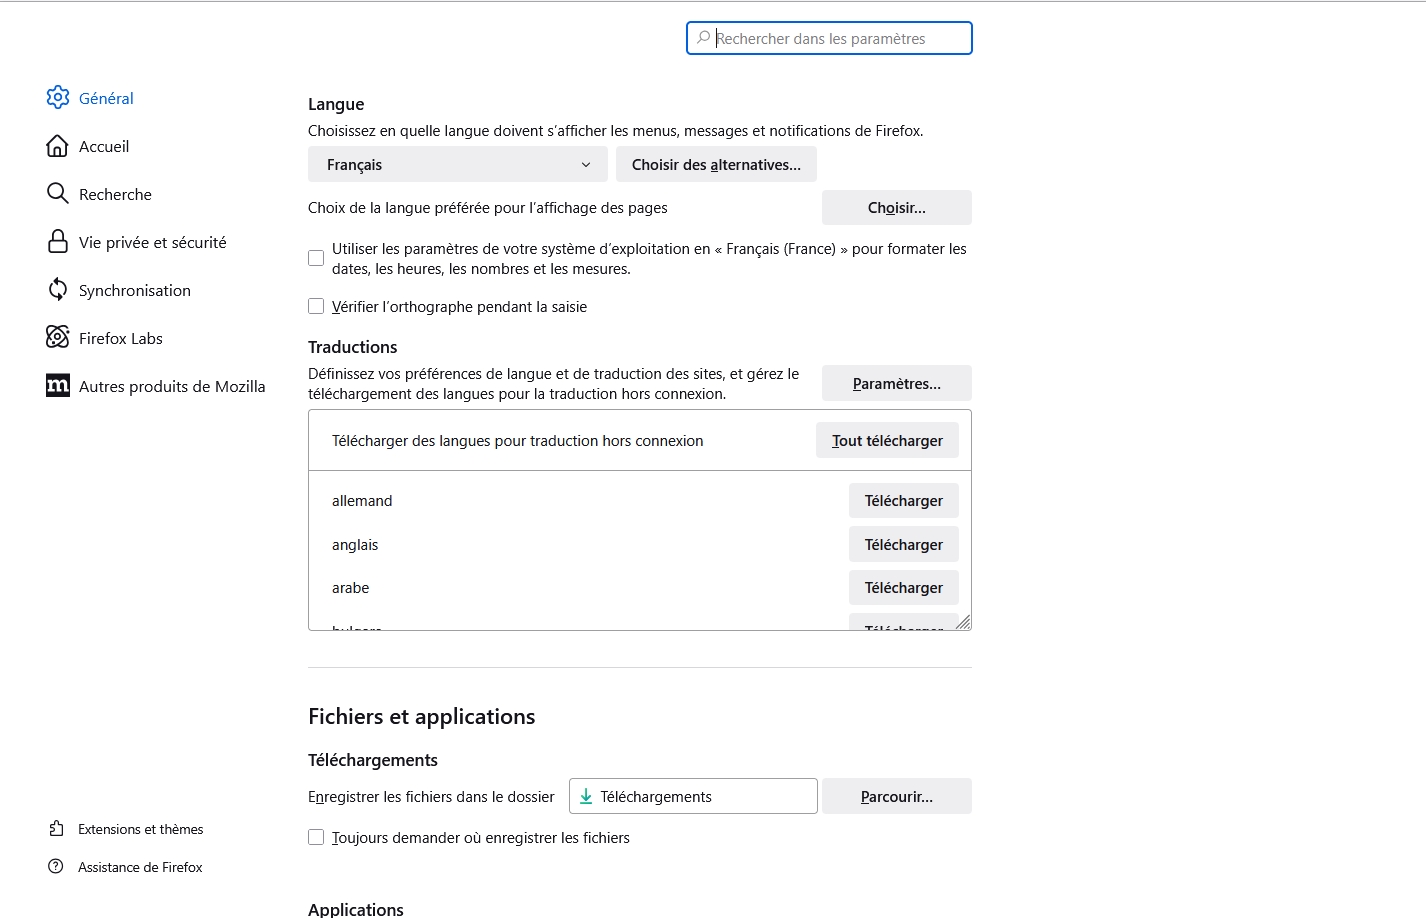Enable spell-check while typing checkbox

point(316,307)
